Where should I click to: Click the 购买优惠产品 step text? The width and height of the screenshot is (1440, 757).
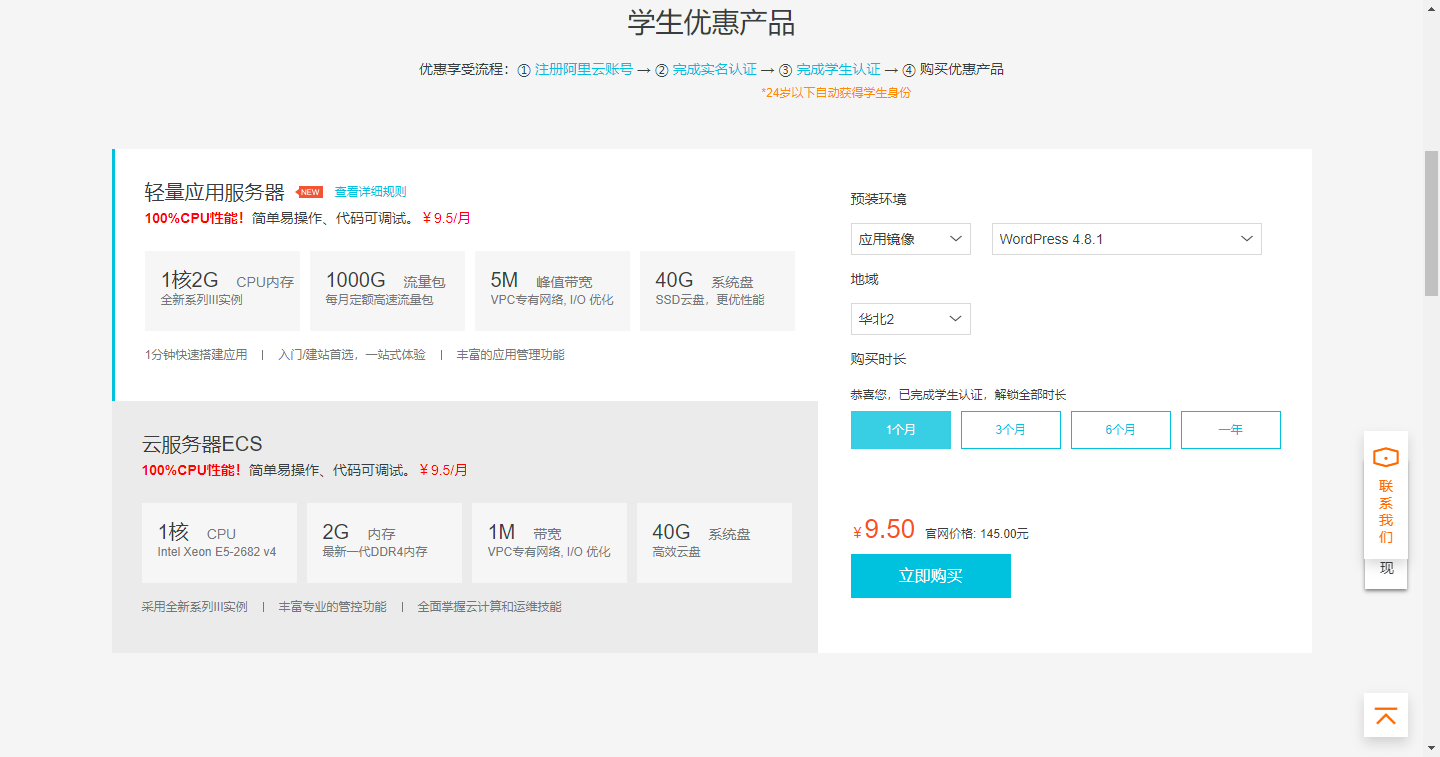pyautogui.click(x=962, y=69)
